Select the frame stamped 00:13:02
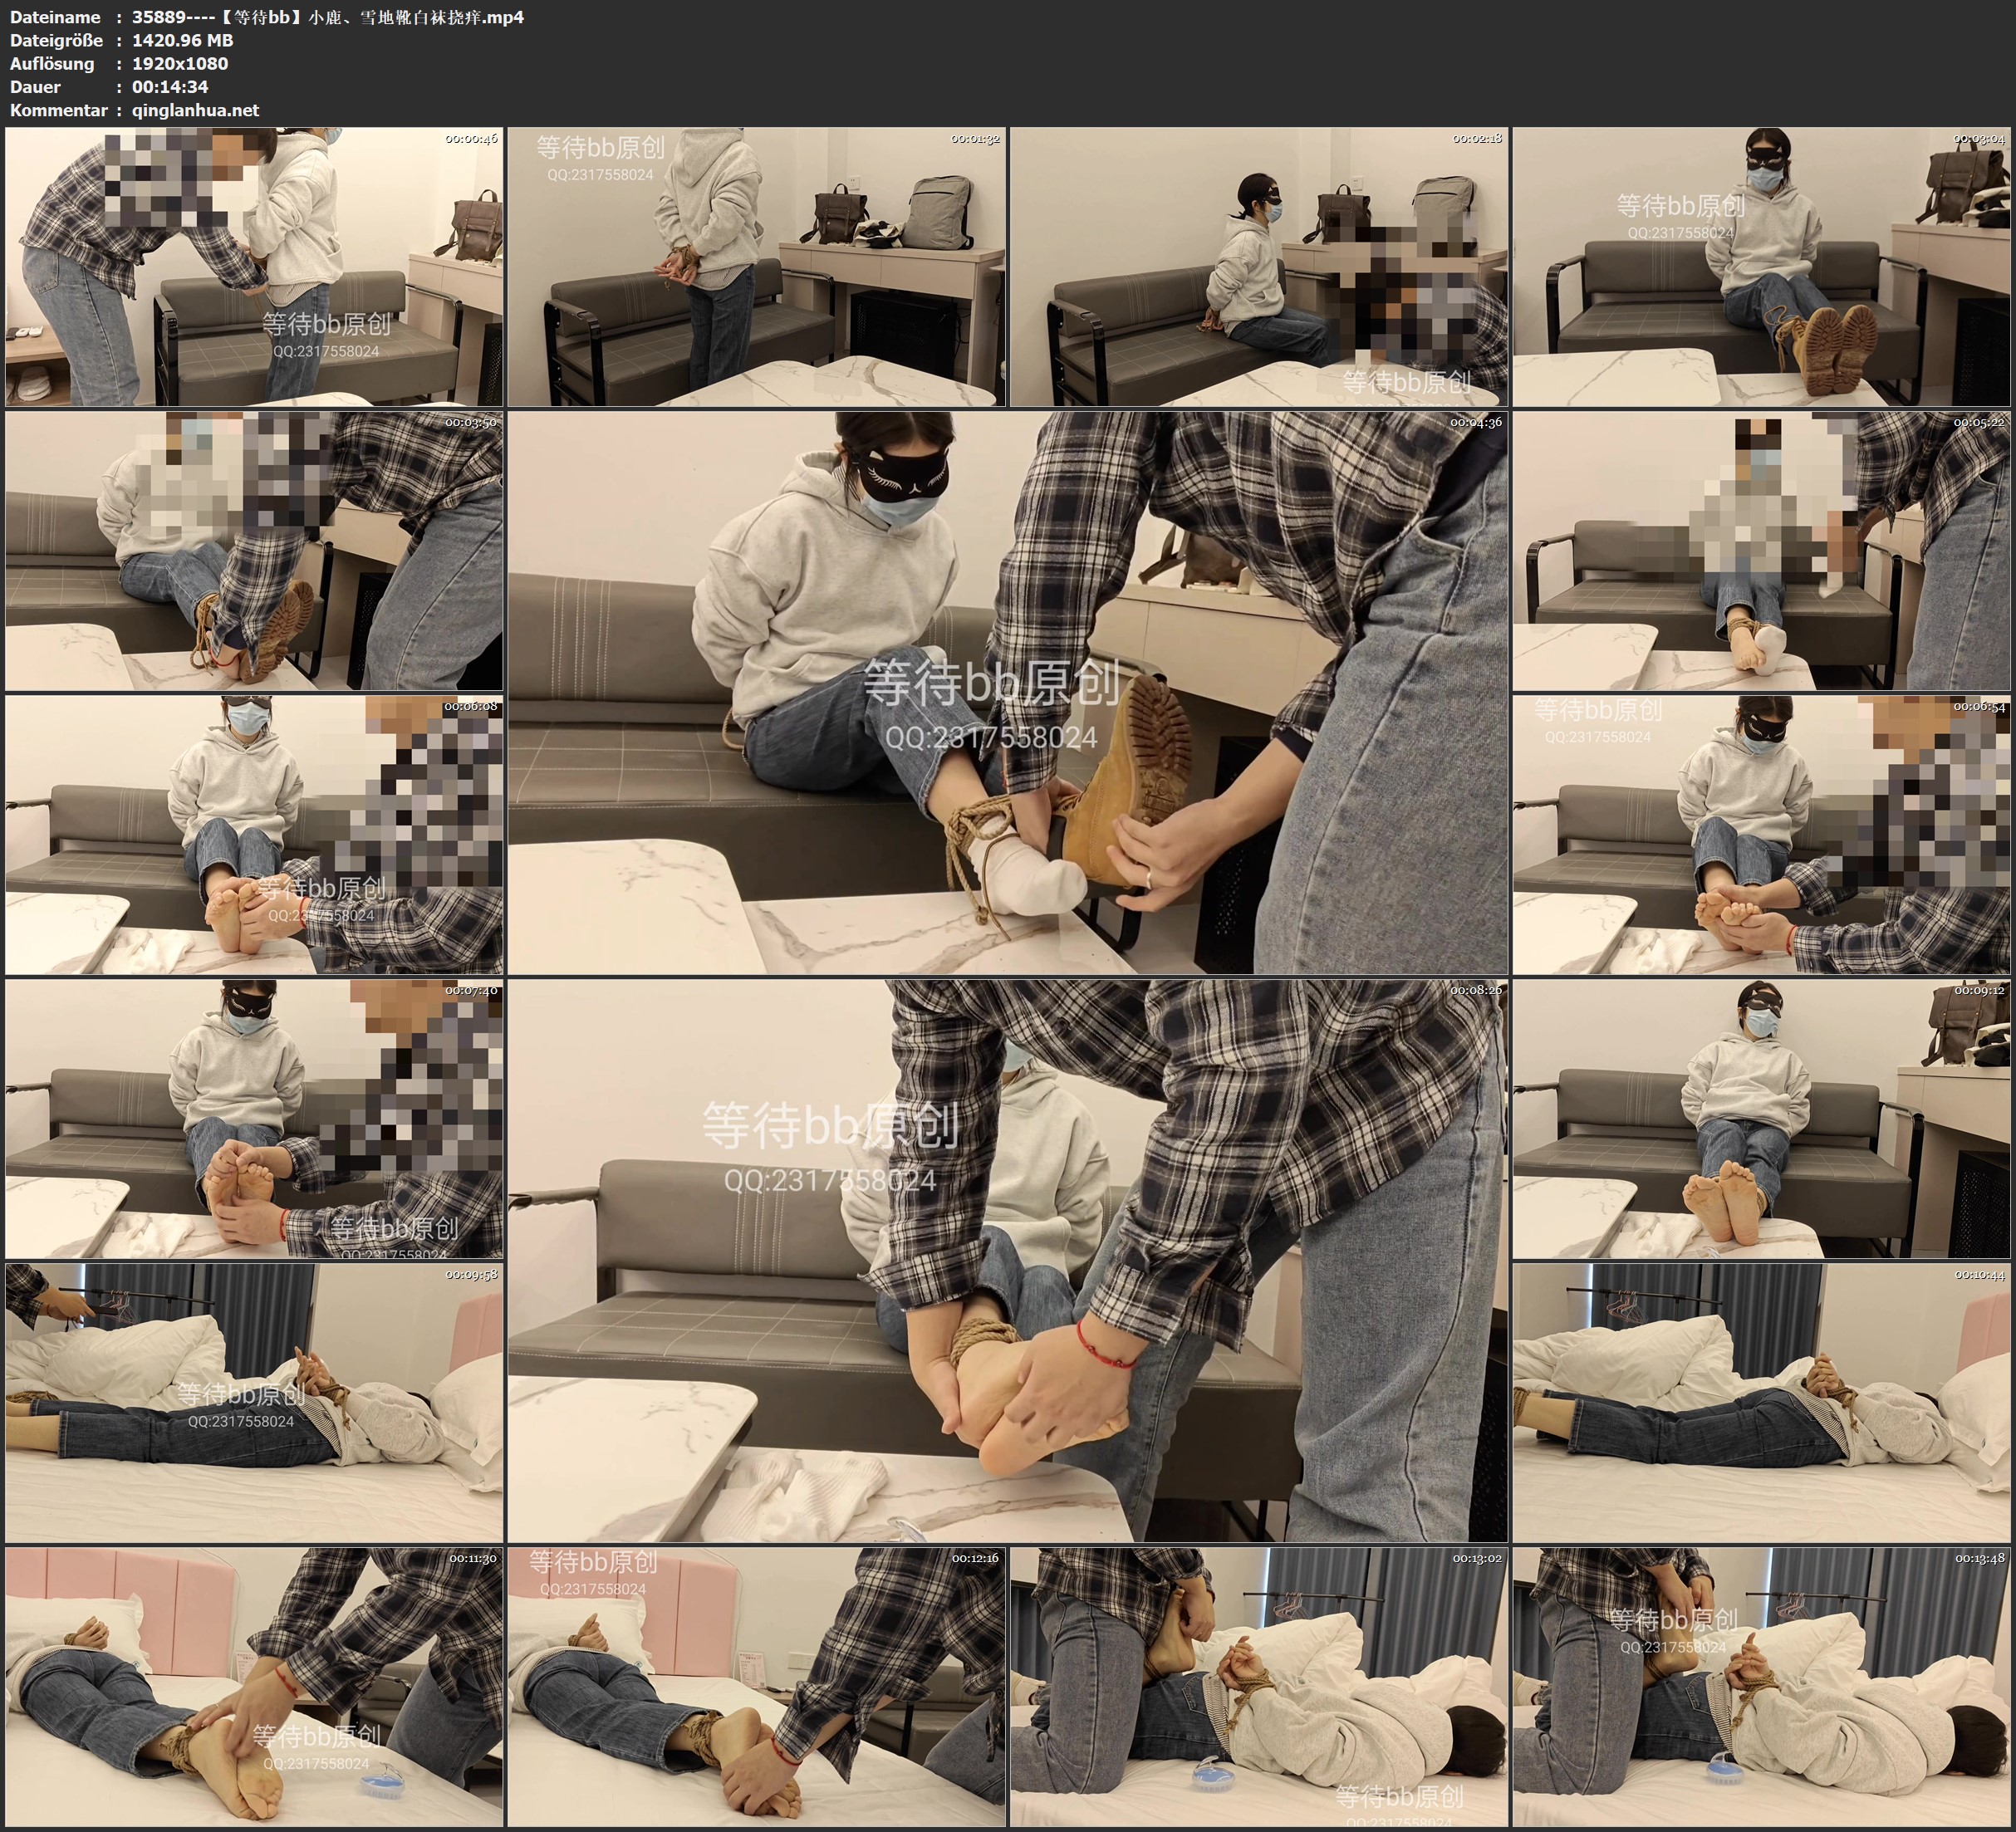This screenshot has height=1832, width=2016. pyautogui.click(x=1258, y=1687)
